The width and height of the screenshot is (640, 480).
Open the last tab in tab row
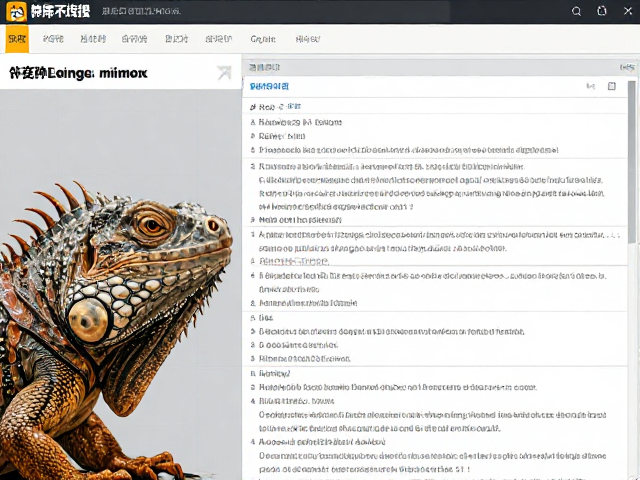[x=308, y=39]
